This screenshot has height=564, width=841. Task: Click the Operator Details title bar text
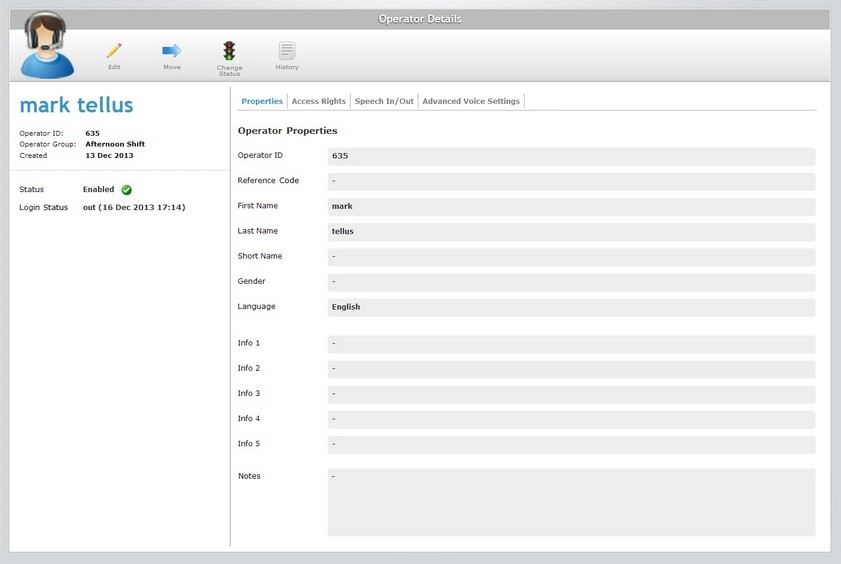pos(420,19)
